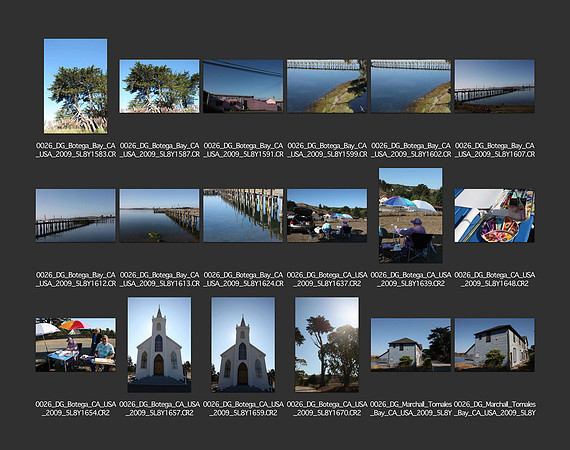Click the filename ending 5L8Y1657.CR2
570x450 pixels.
point(160,409)
